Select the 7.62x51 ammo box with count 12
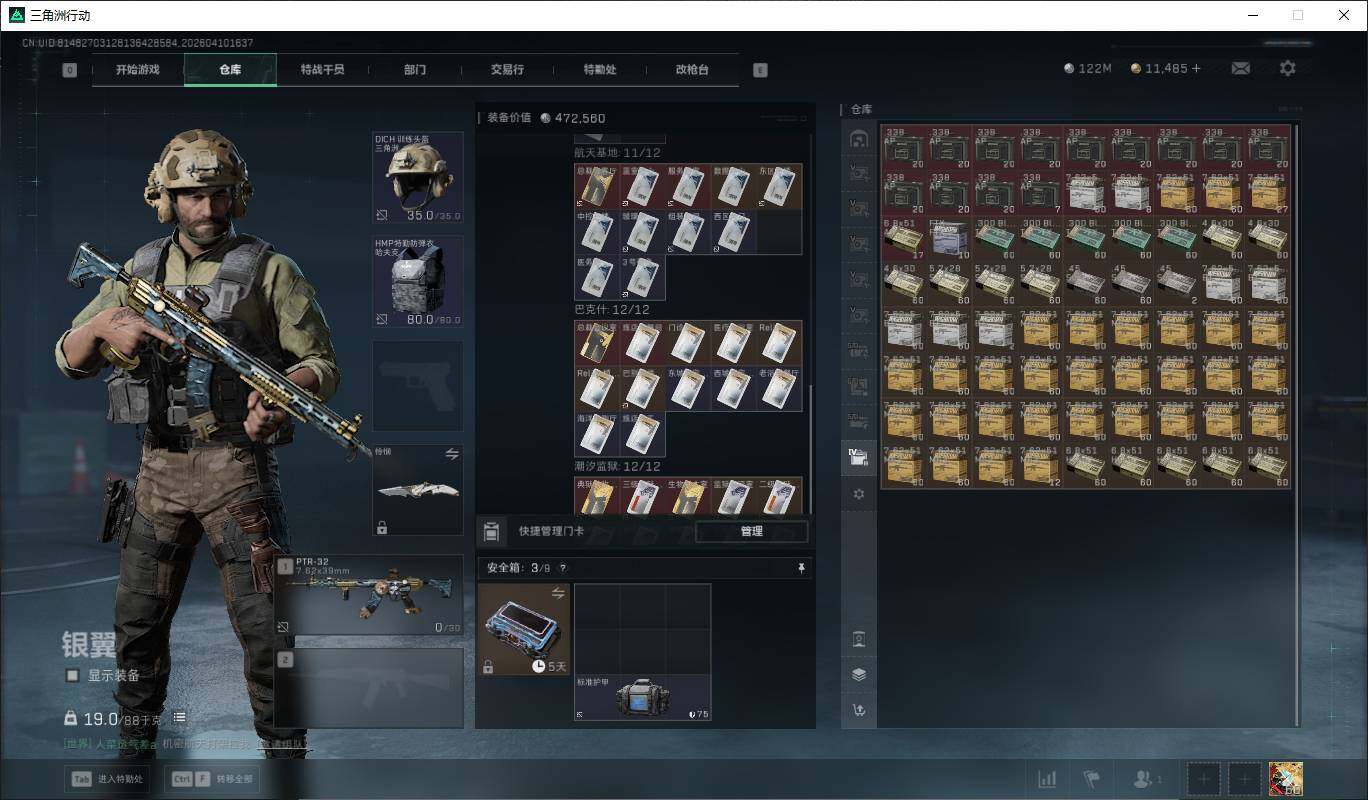The width and height of the screenshot is (1368, 800). [x=1041, y=466]
